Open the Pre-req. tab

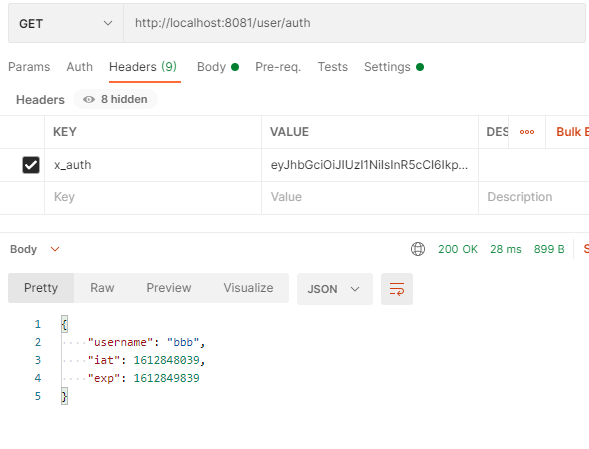(278, 67)
